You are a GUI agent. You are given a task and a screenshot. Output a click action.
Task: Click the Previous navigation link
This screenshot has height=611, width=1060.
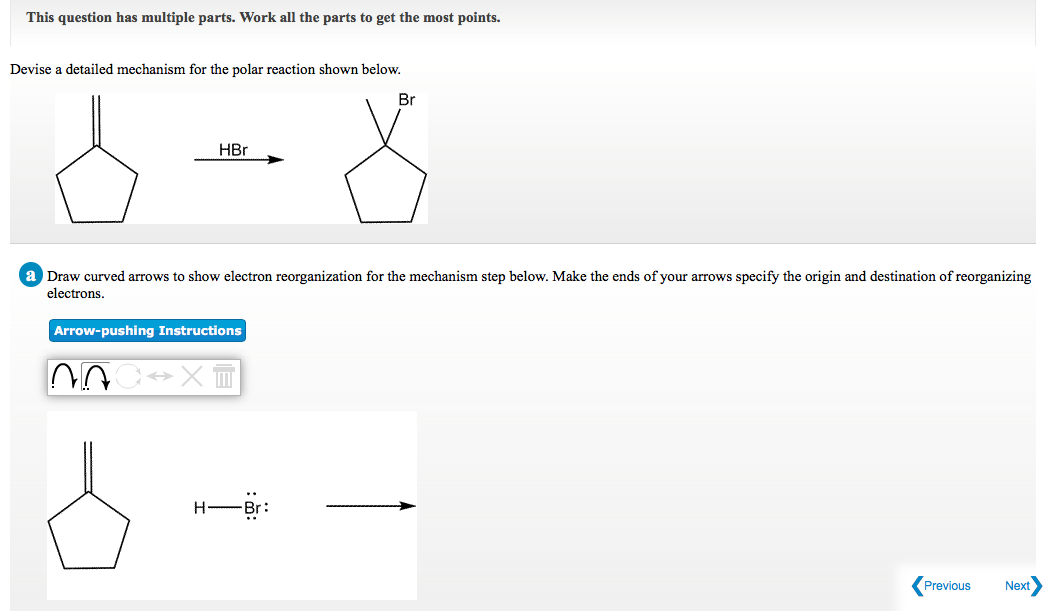tap(945, 585)
